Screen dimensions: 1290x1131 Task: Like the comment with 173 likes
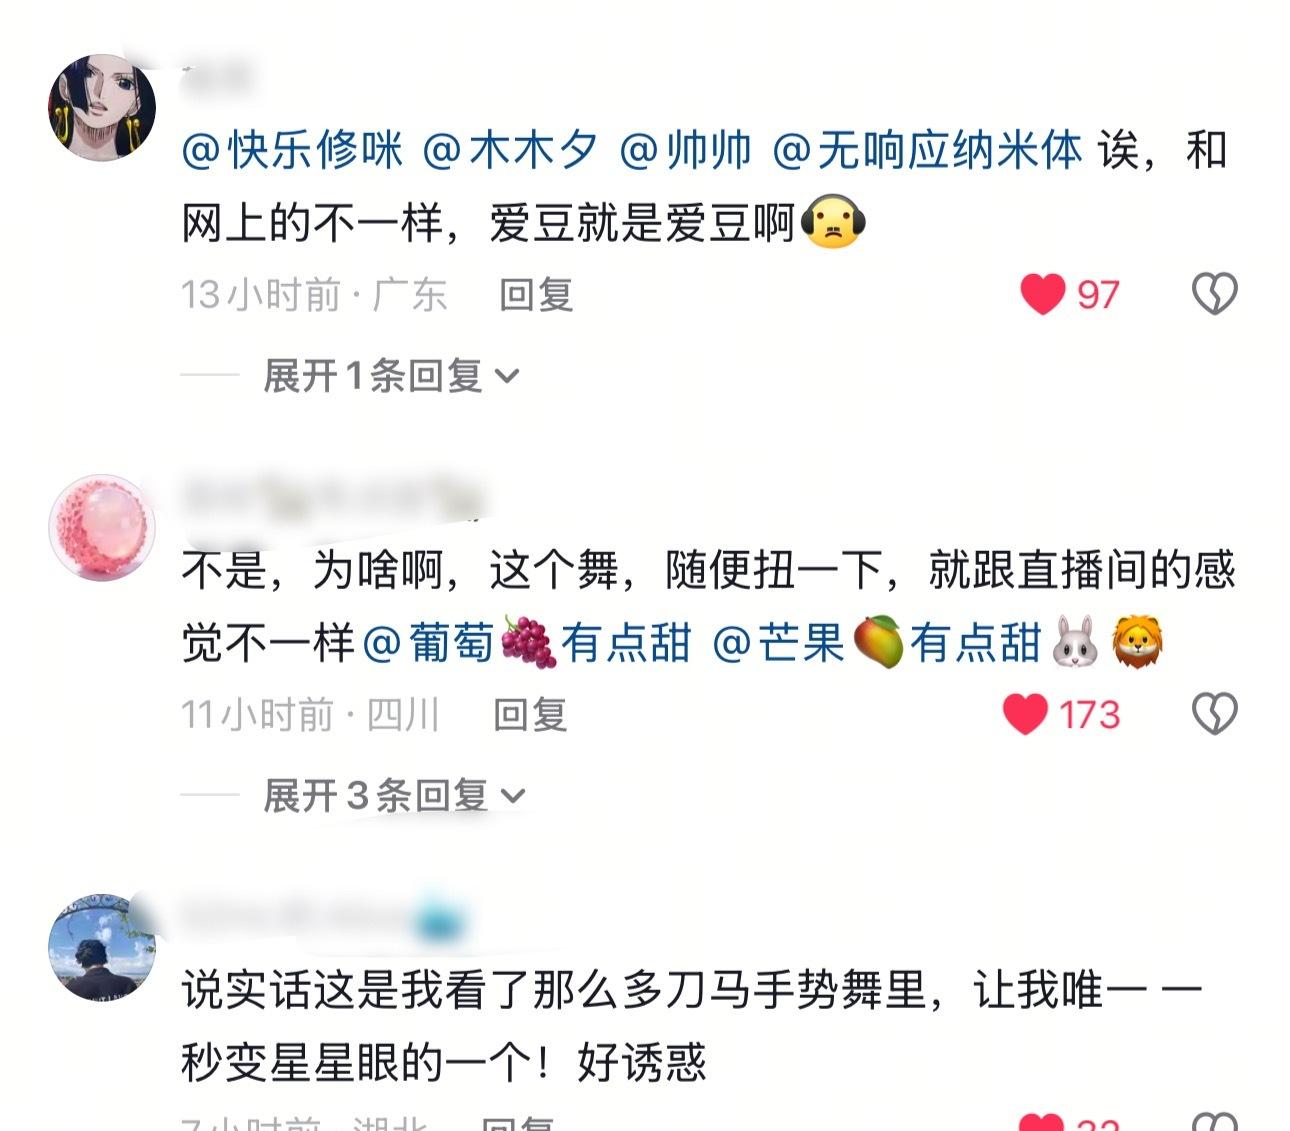pos(1025,714)
